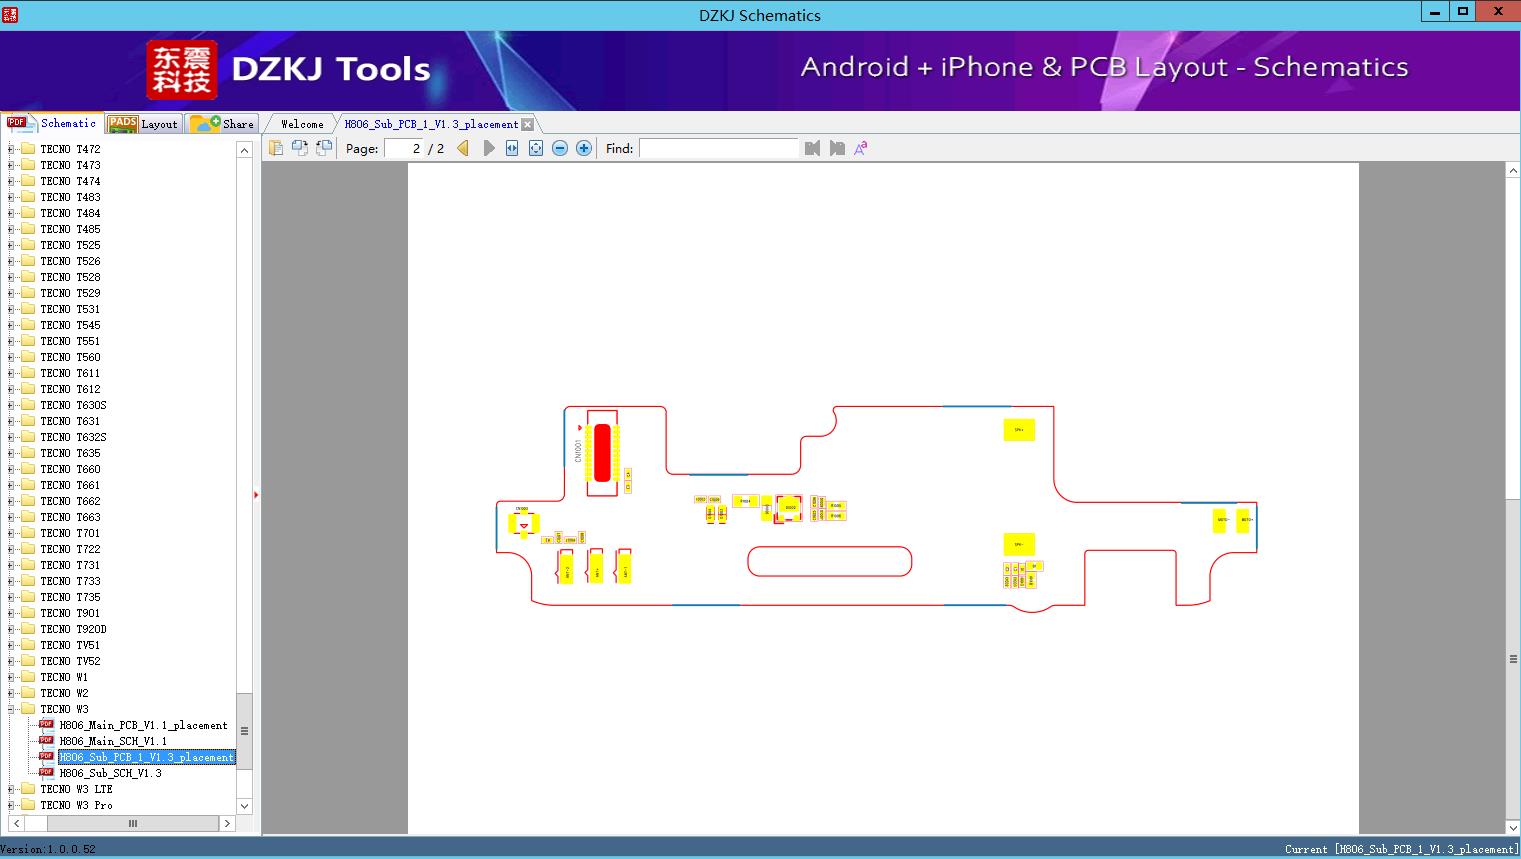
Task: Collapse the left panel with the red splitter arrow
Action: pos(256,495)
